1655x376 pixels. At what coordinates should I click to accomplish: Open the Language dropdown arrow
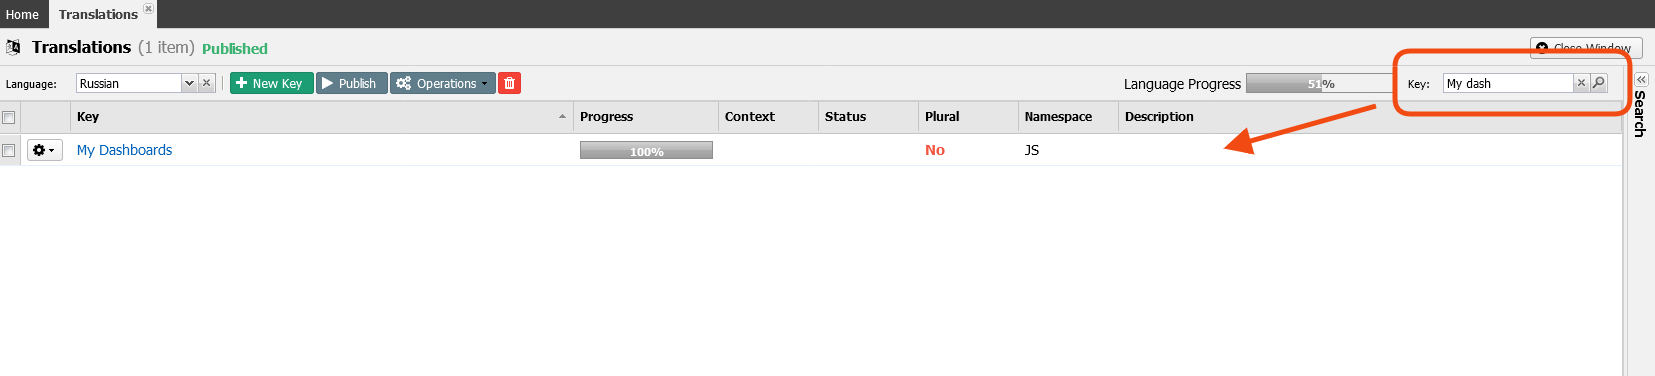tap(189, 83)
